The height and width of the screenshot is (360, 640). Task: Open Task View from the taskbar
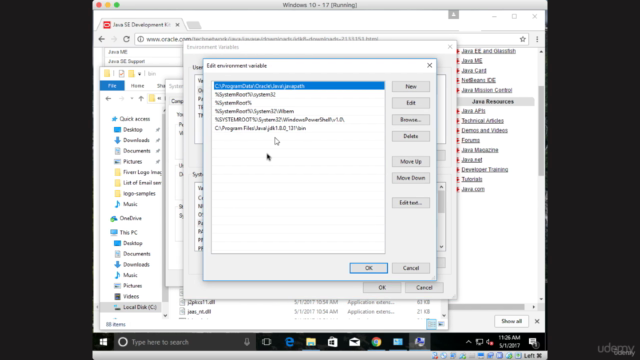pos(267,342)
